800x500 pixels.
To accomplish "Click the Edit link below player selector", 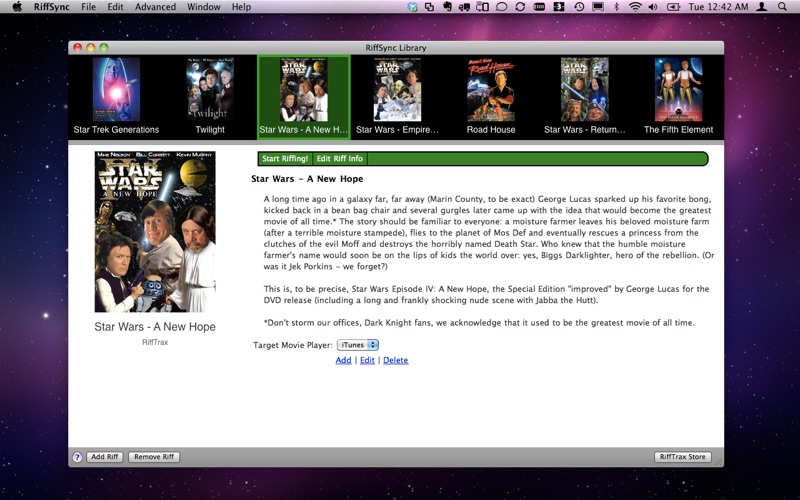I will point(367,360).
